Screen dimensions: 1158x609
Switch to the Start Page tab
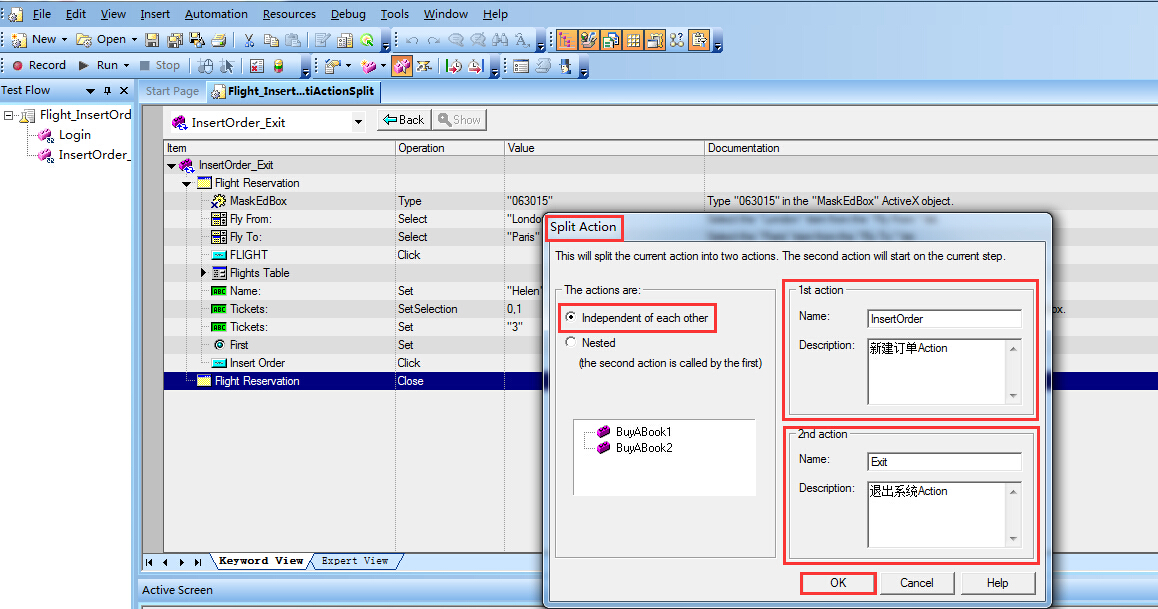pyautogui.click(x=172, y=91)
